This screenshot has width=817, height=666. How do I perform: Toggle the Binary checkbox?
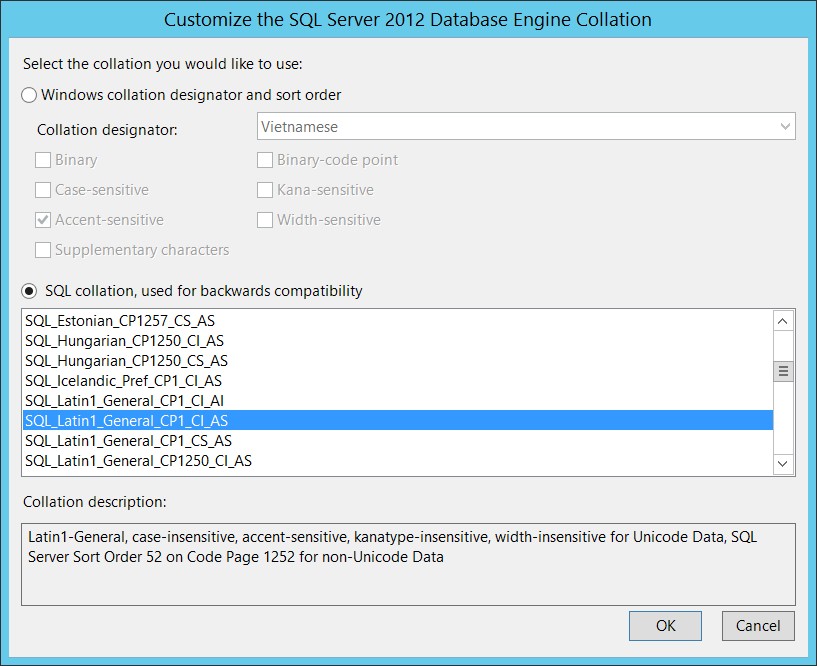pyautogui.click(x=43, y=160)
